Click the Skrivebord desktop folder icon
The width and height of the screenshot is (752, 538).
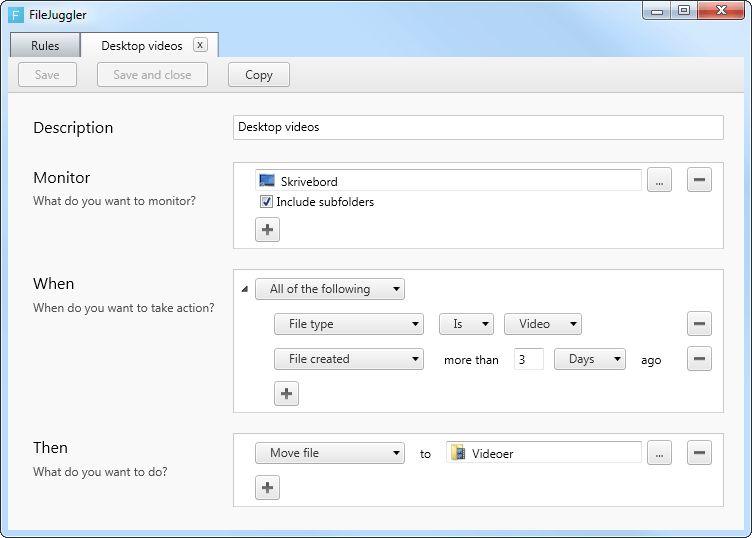point(267,180)
